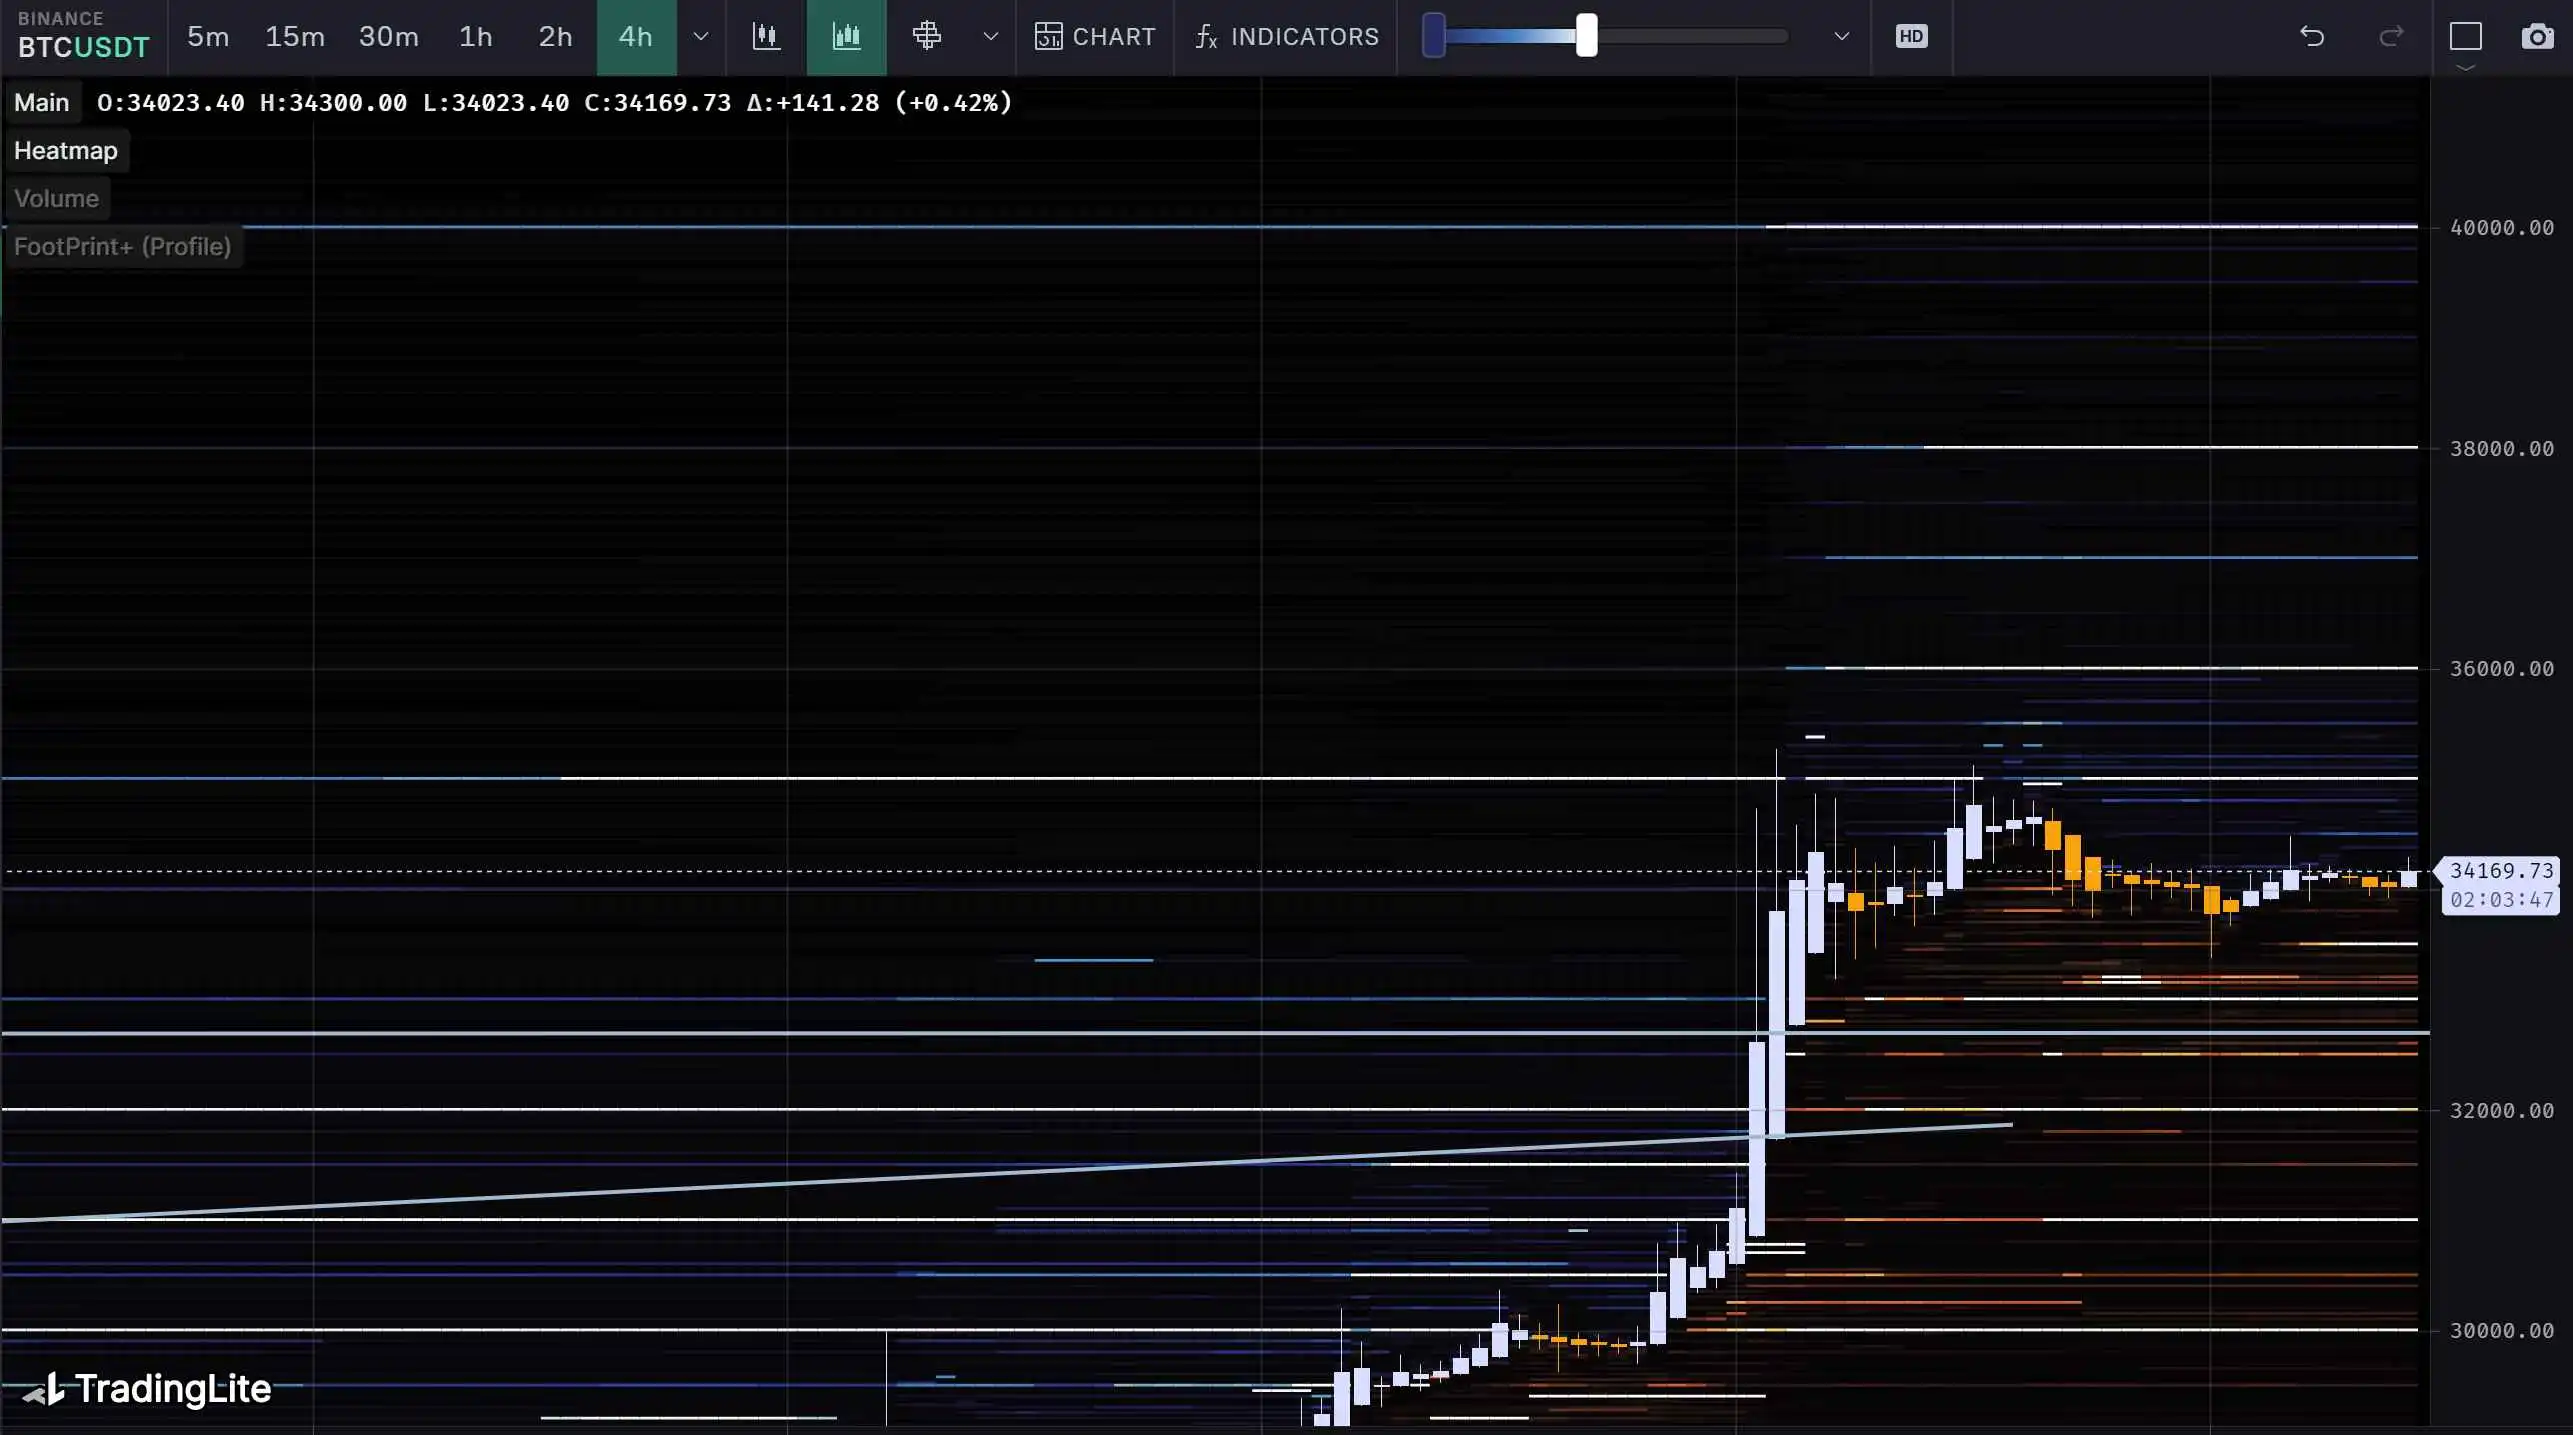Take a chart snapshot with camera icon
Viewport: 2573px width, 1435px height.
(x=2538, y=37)
